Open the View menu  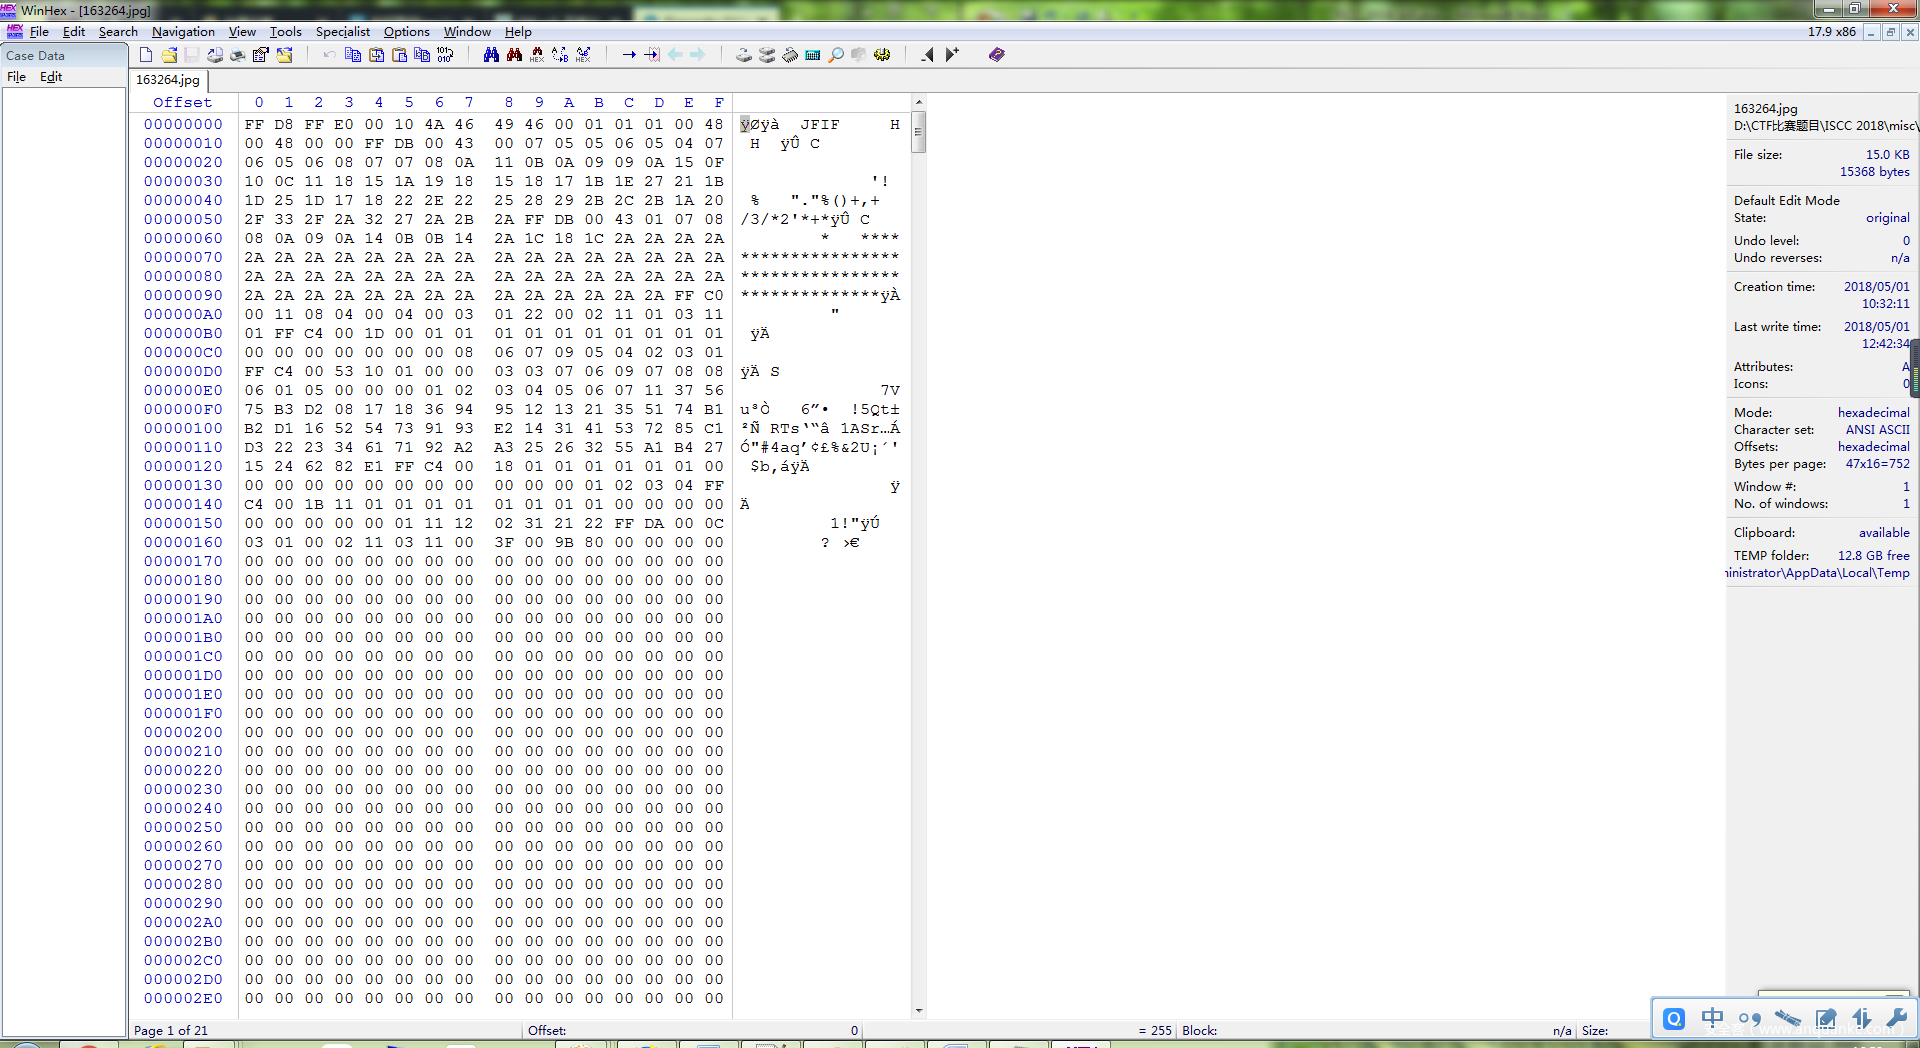242,32
